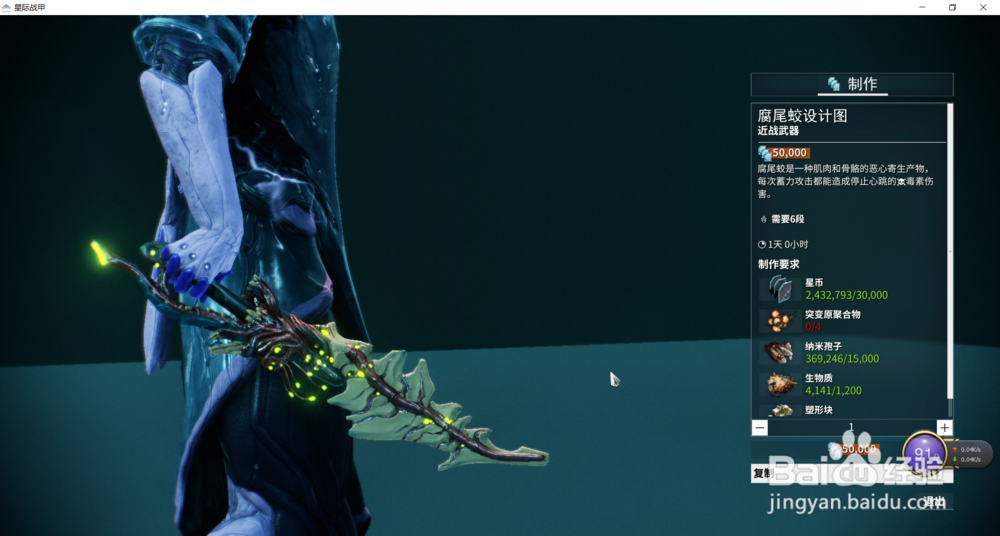Open the 制作 tab
The height and width of the screenshot is (536, 1000).
click(853, 84)
